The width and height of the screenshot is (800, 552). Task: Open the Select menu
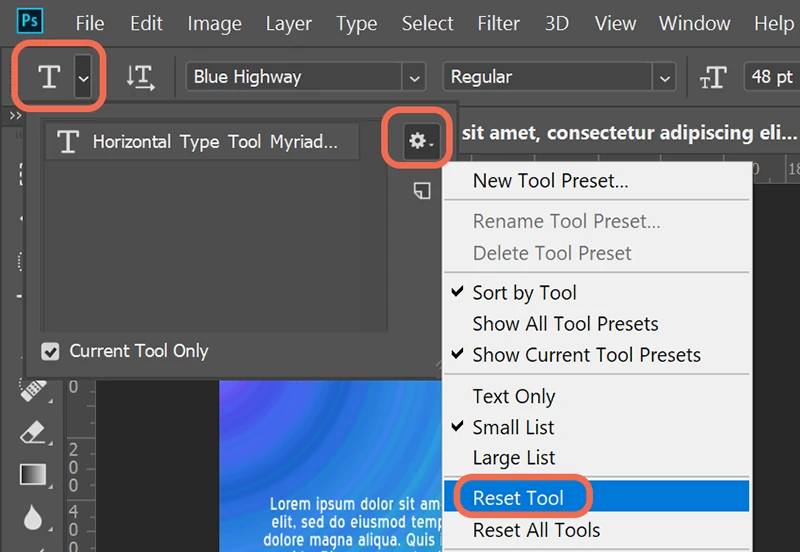(x=428, y=23)
